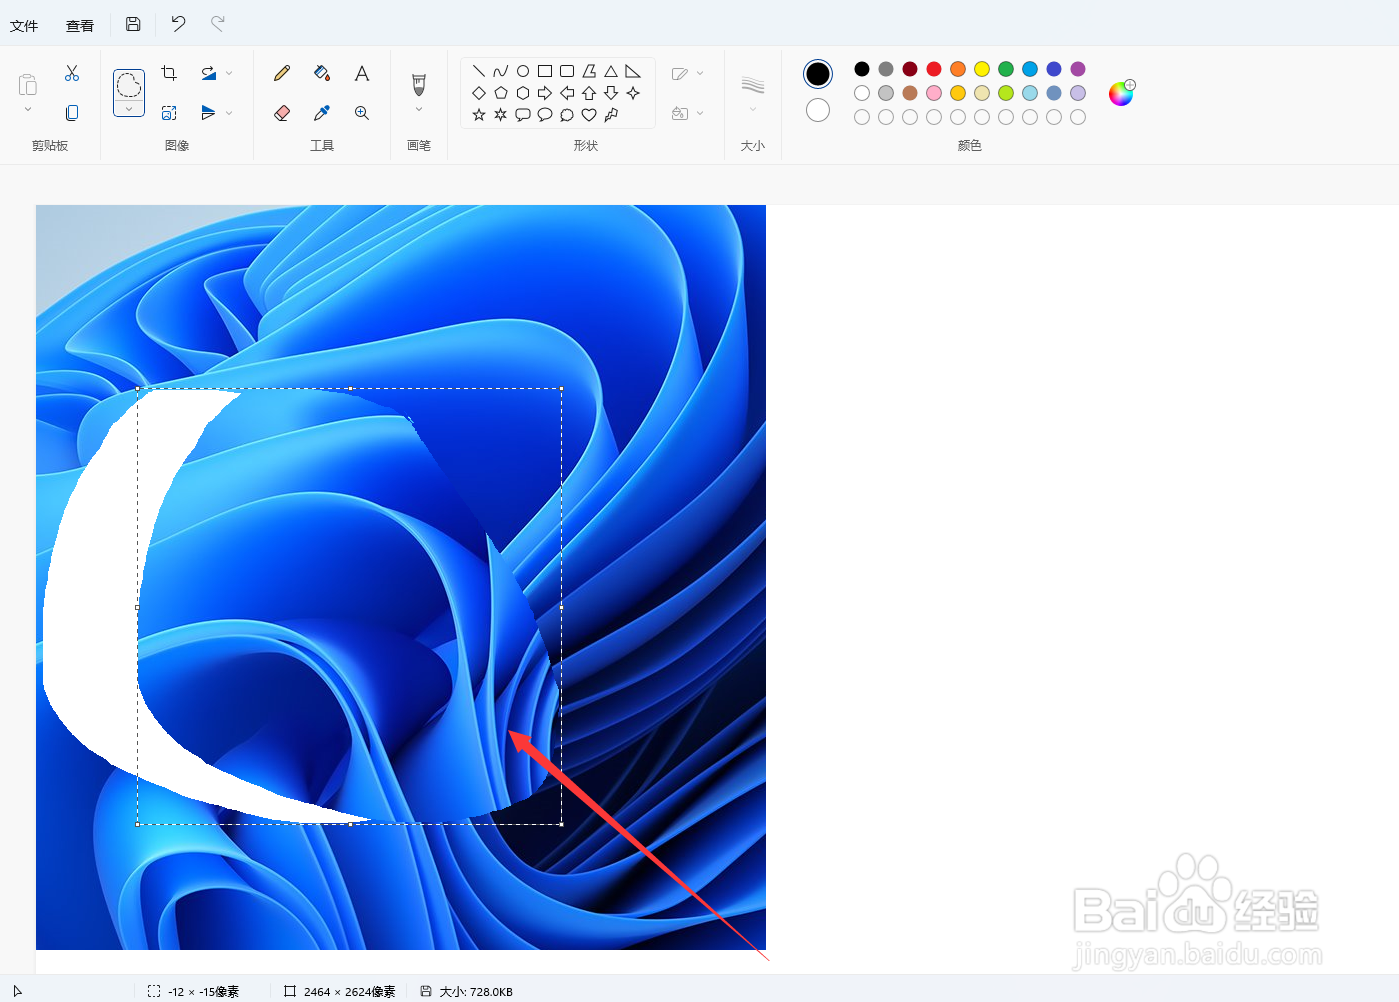The height and width of the screenshot is (1002, 1399).
Task: Pick the Line shape
Action: point(479,71)
